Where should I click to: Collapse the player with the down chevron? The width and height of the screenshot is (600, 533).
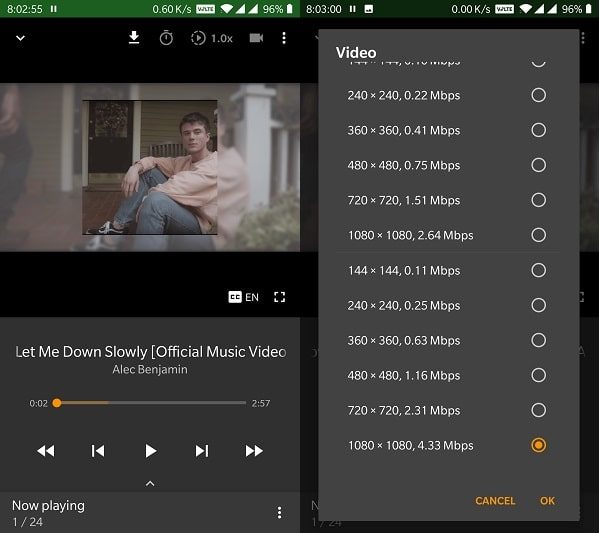pos(20,38)
